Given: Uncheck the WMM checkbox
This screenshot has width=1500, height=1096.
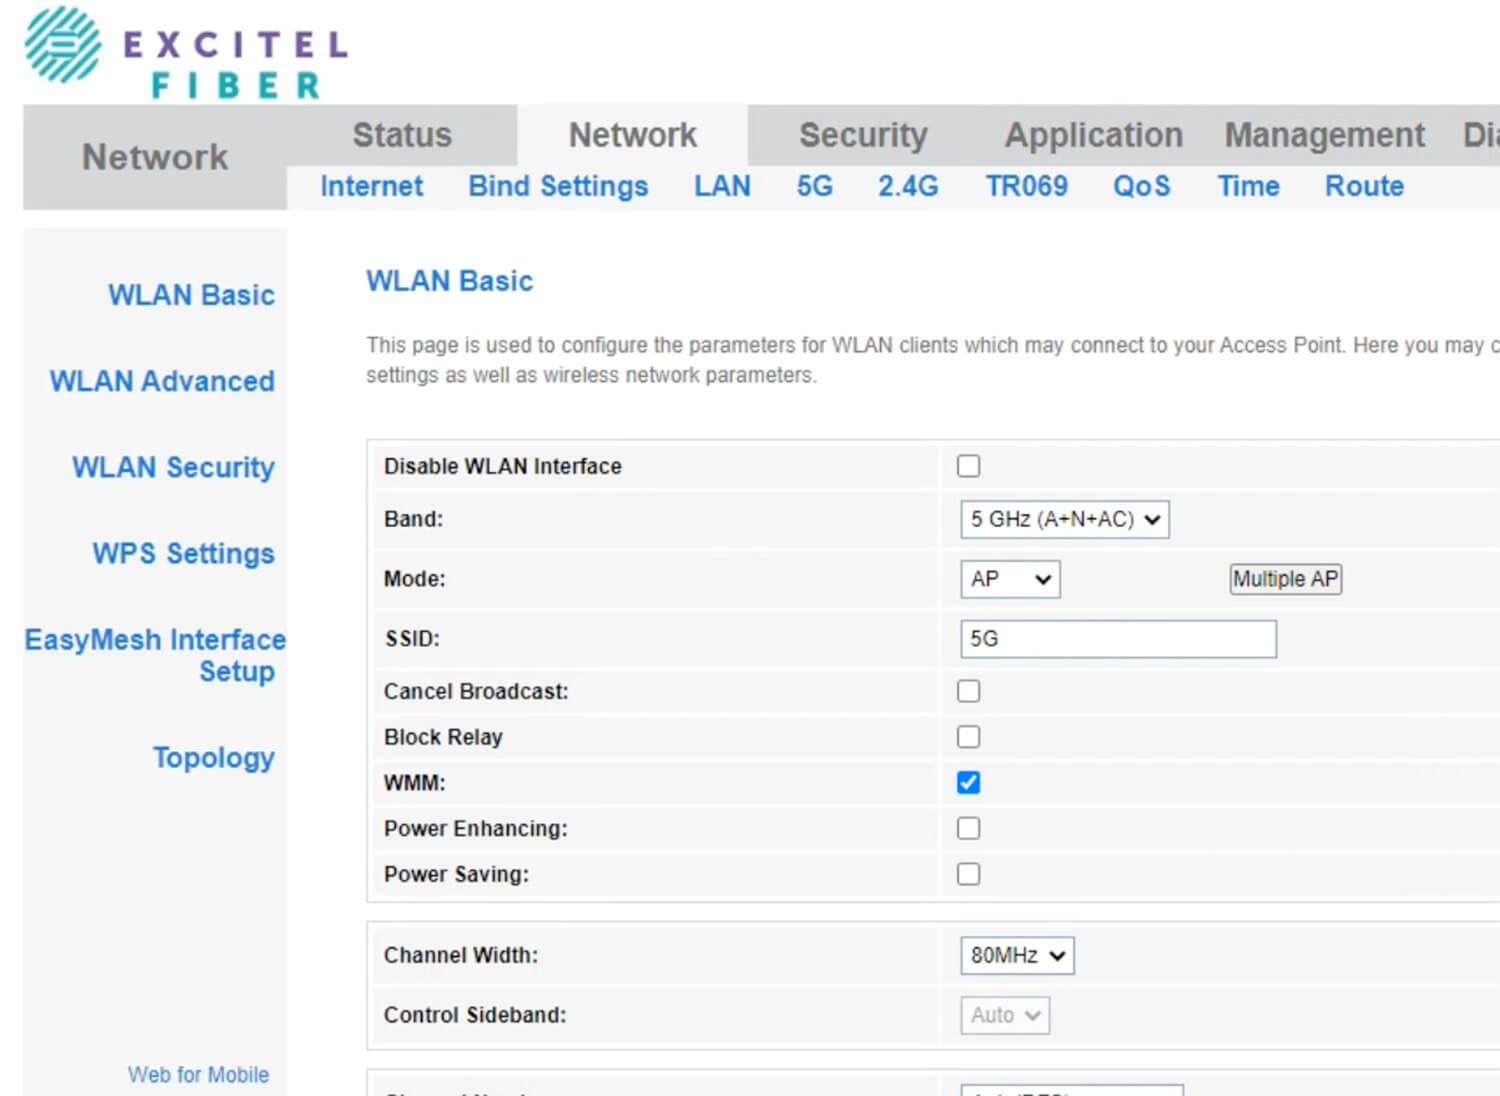Looking at the screenshot, I should tap(968, 782).
